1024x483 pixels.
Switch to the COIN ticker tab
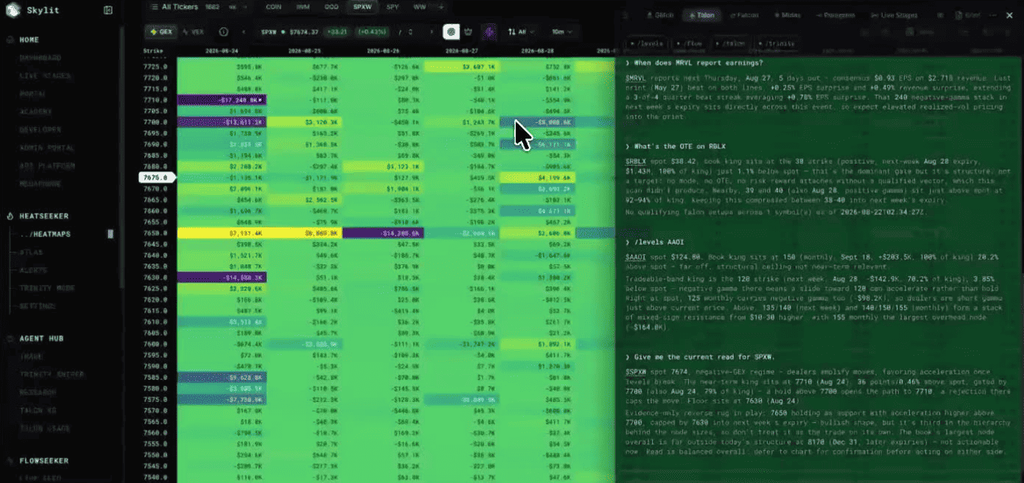click(274, 7)
